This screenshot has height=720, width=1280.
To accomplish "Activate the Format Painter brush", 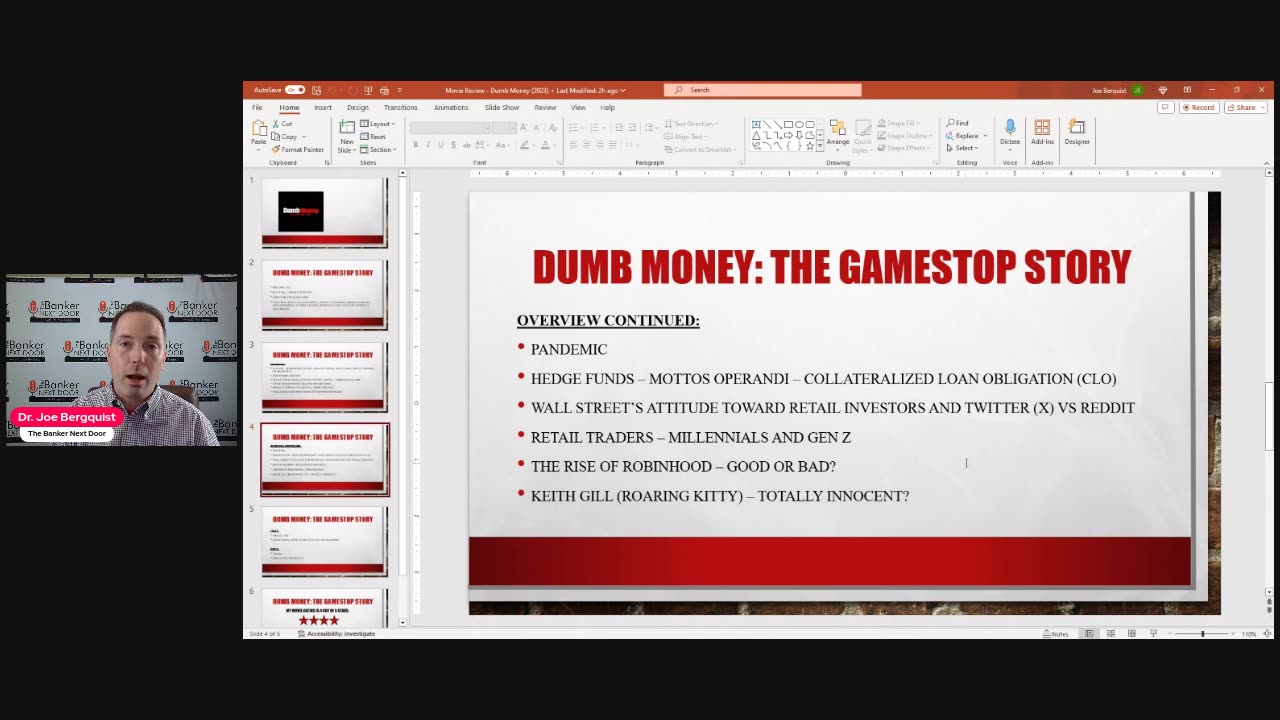I will (x=298, y=149).
